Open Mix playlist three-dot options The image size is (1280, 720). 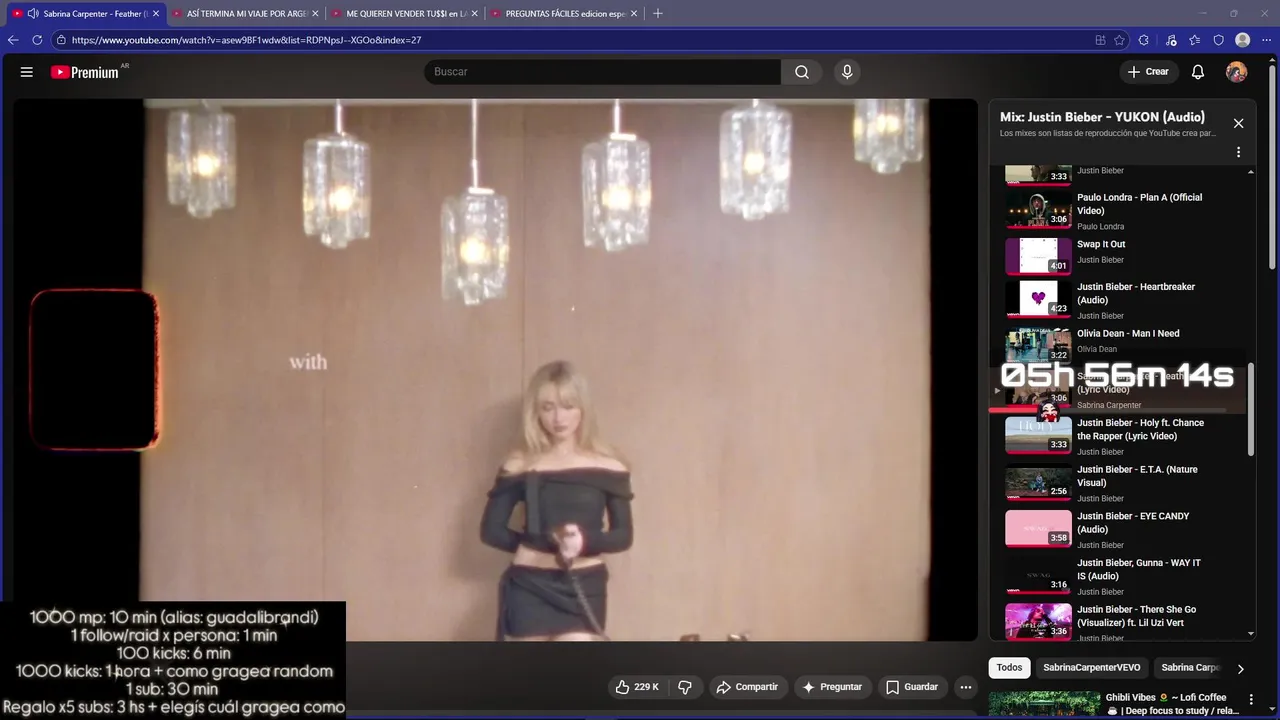click(1238, 153)
